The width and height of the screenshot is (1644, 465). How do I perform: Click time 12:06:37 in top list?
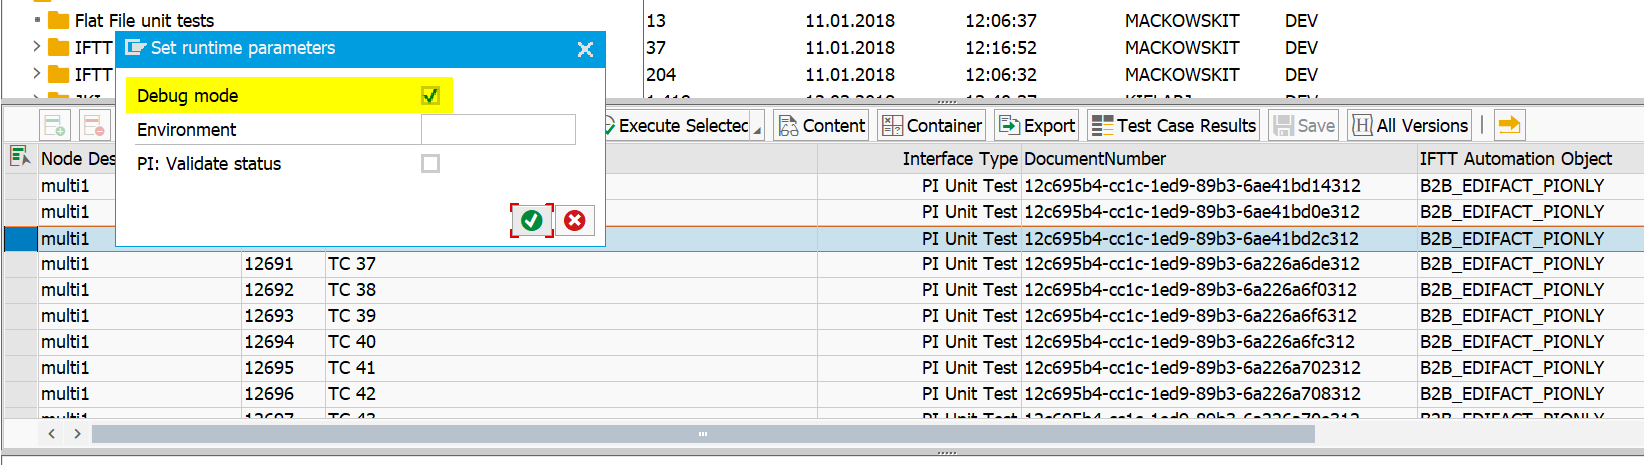(x=1001, y=20)
